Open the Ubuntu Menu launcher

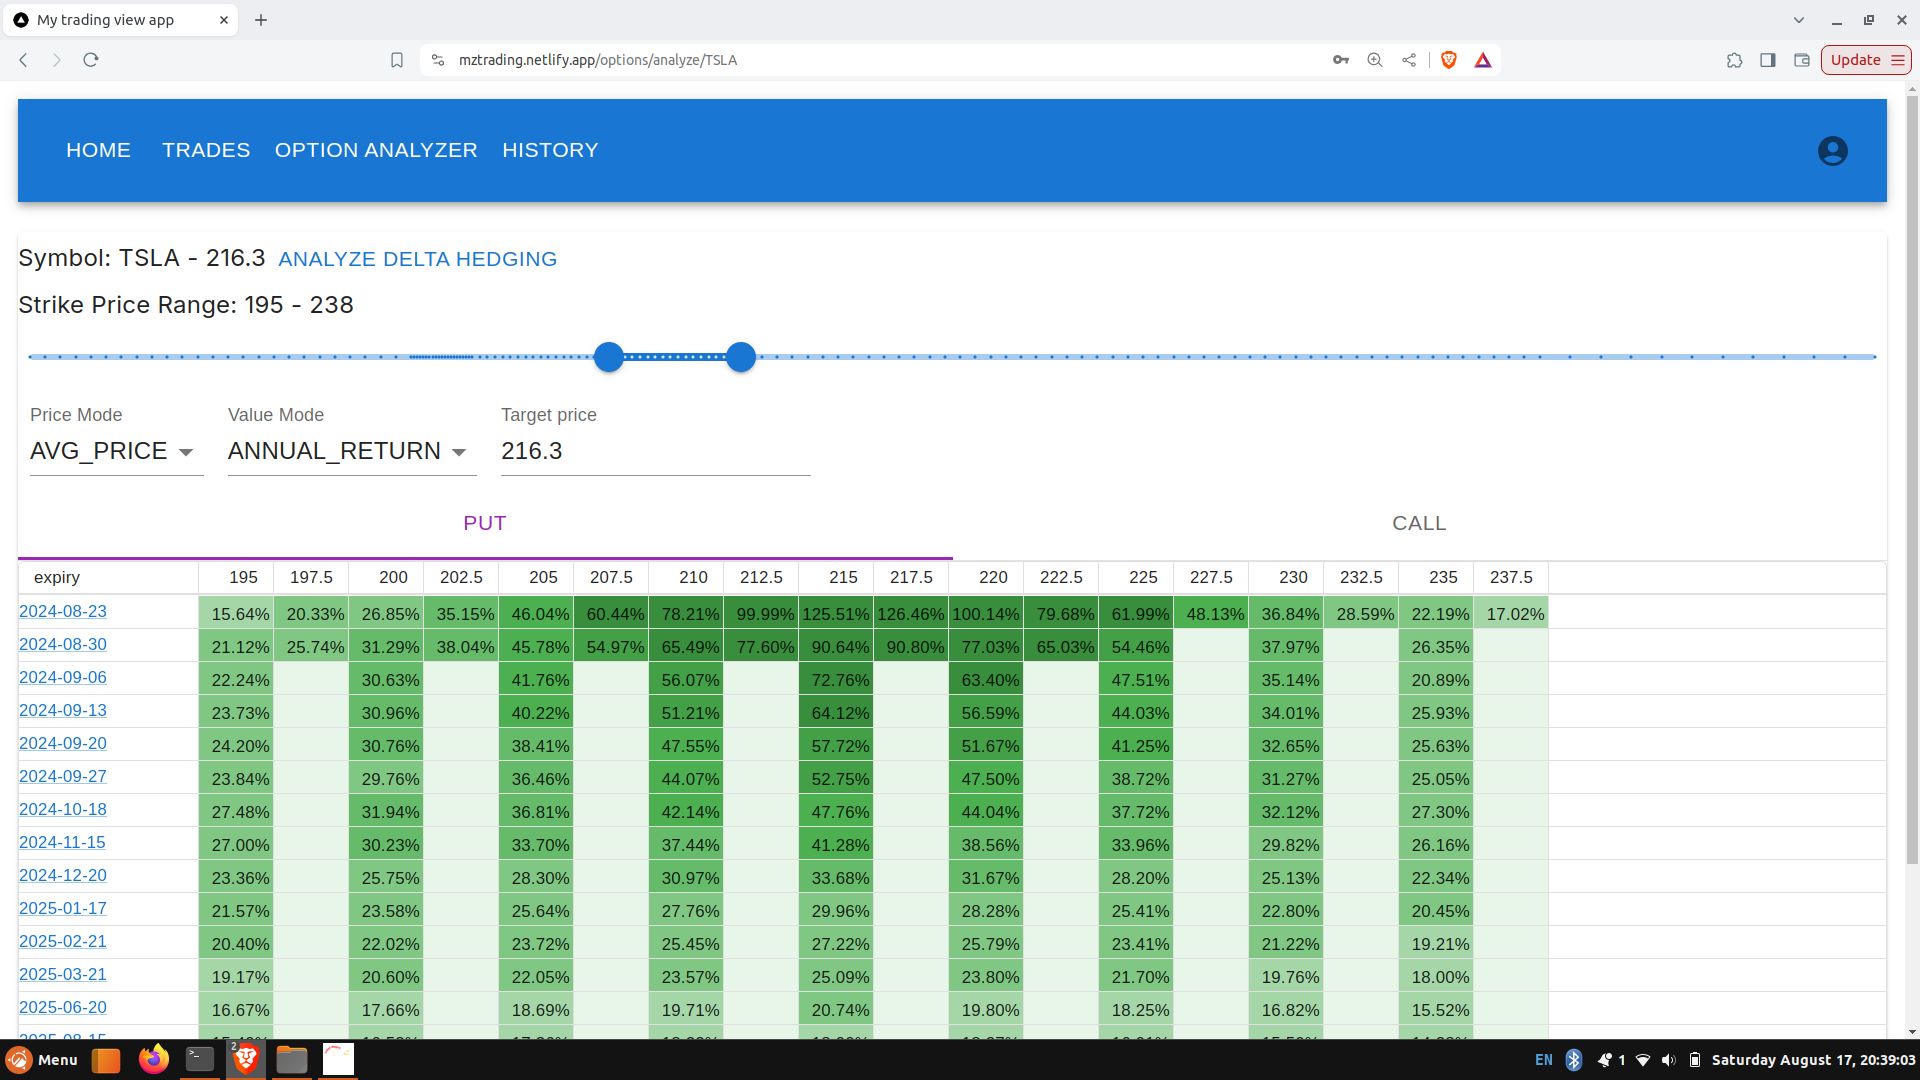(42, 1060)
